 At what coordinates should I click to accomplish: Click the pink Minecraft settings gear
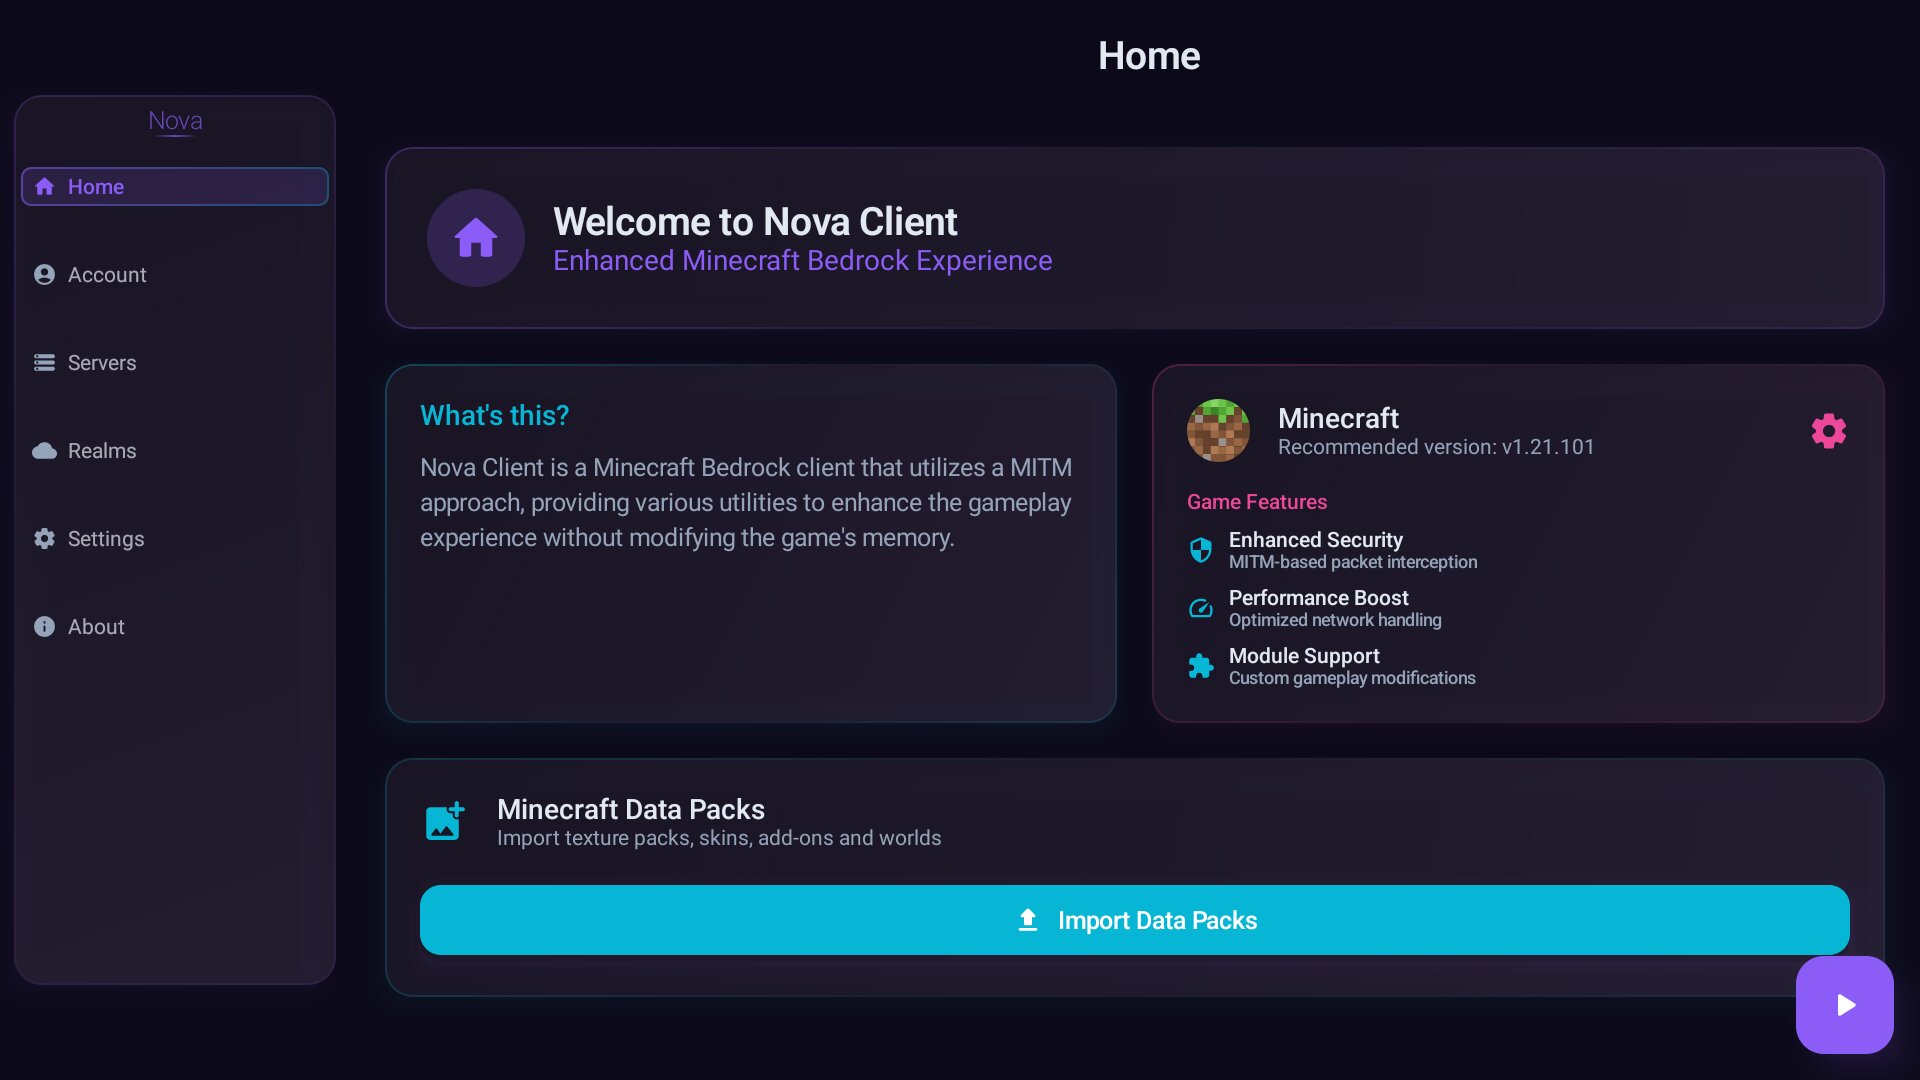click(x=1828, y=431)
